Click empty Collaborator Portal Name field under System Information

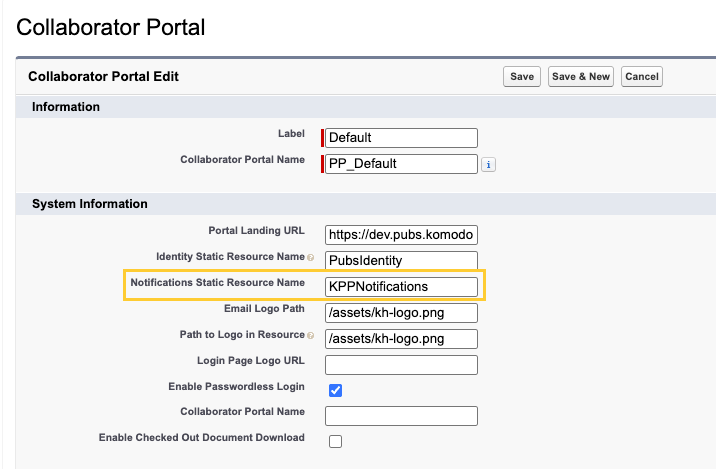[x=402, y=416]
